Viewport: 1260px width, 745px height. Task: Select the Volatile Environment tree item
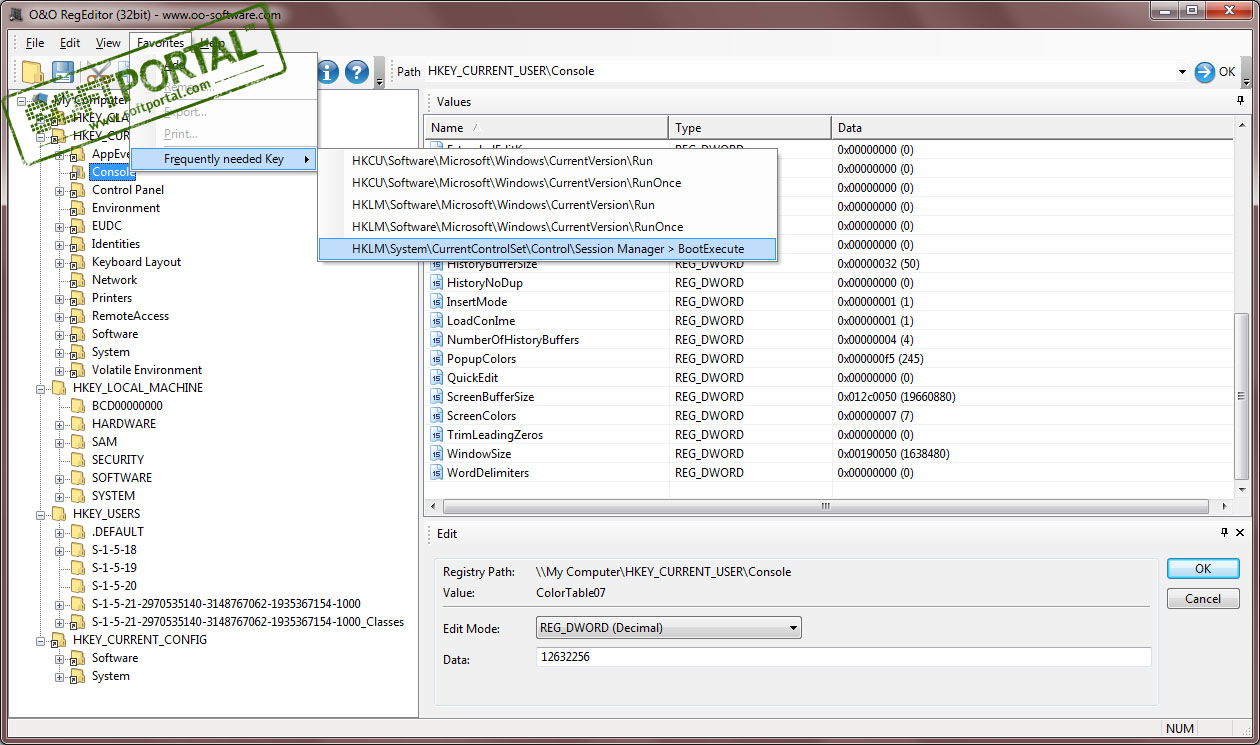pyautogui.click(x=147, y=370)
